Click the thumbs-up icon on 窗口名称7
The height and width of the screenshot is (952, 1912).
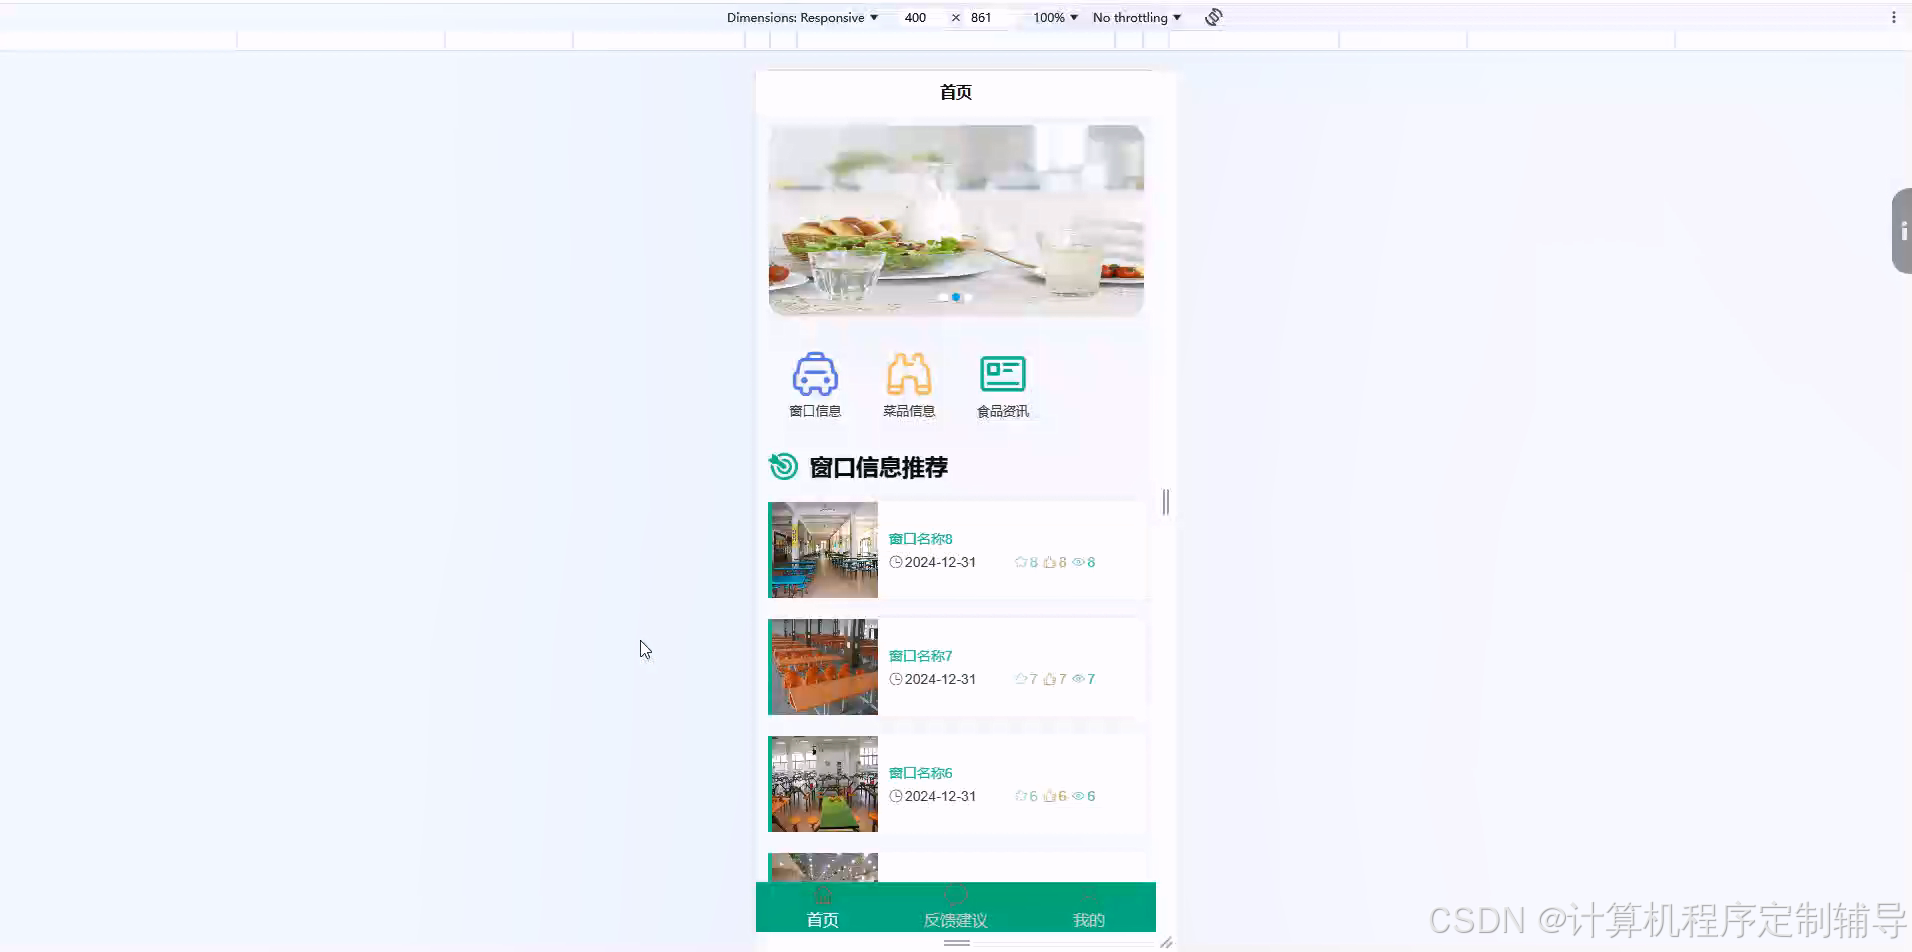(x=1052, y=678)
